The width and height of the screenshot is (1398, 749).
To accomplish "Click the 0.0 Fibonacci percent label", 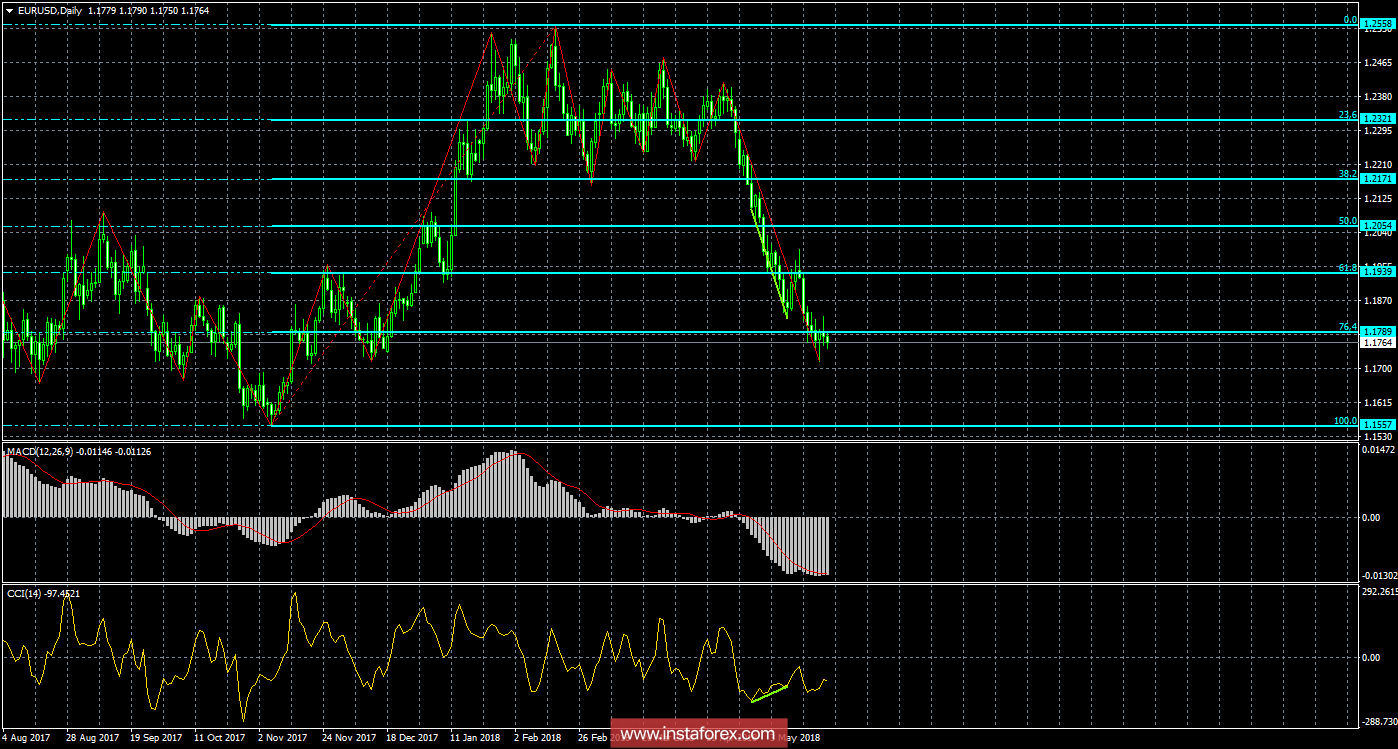I will (x=1349, y=20).
